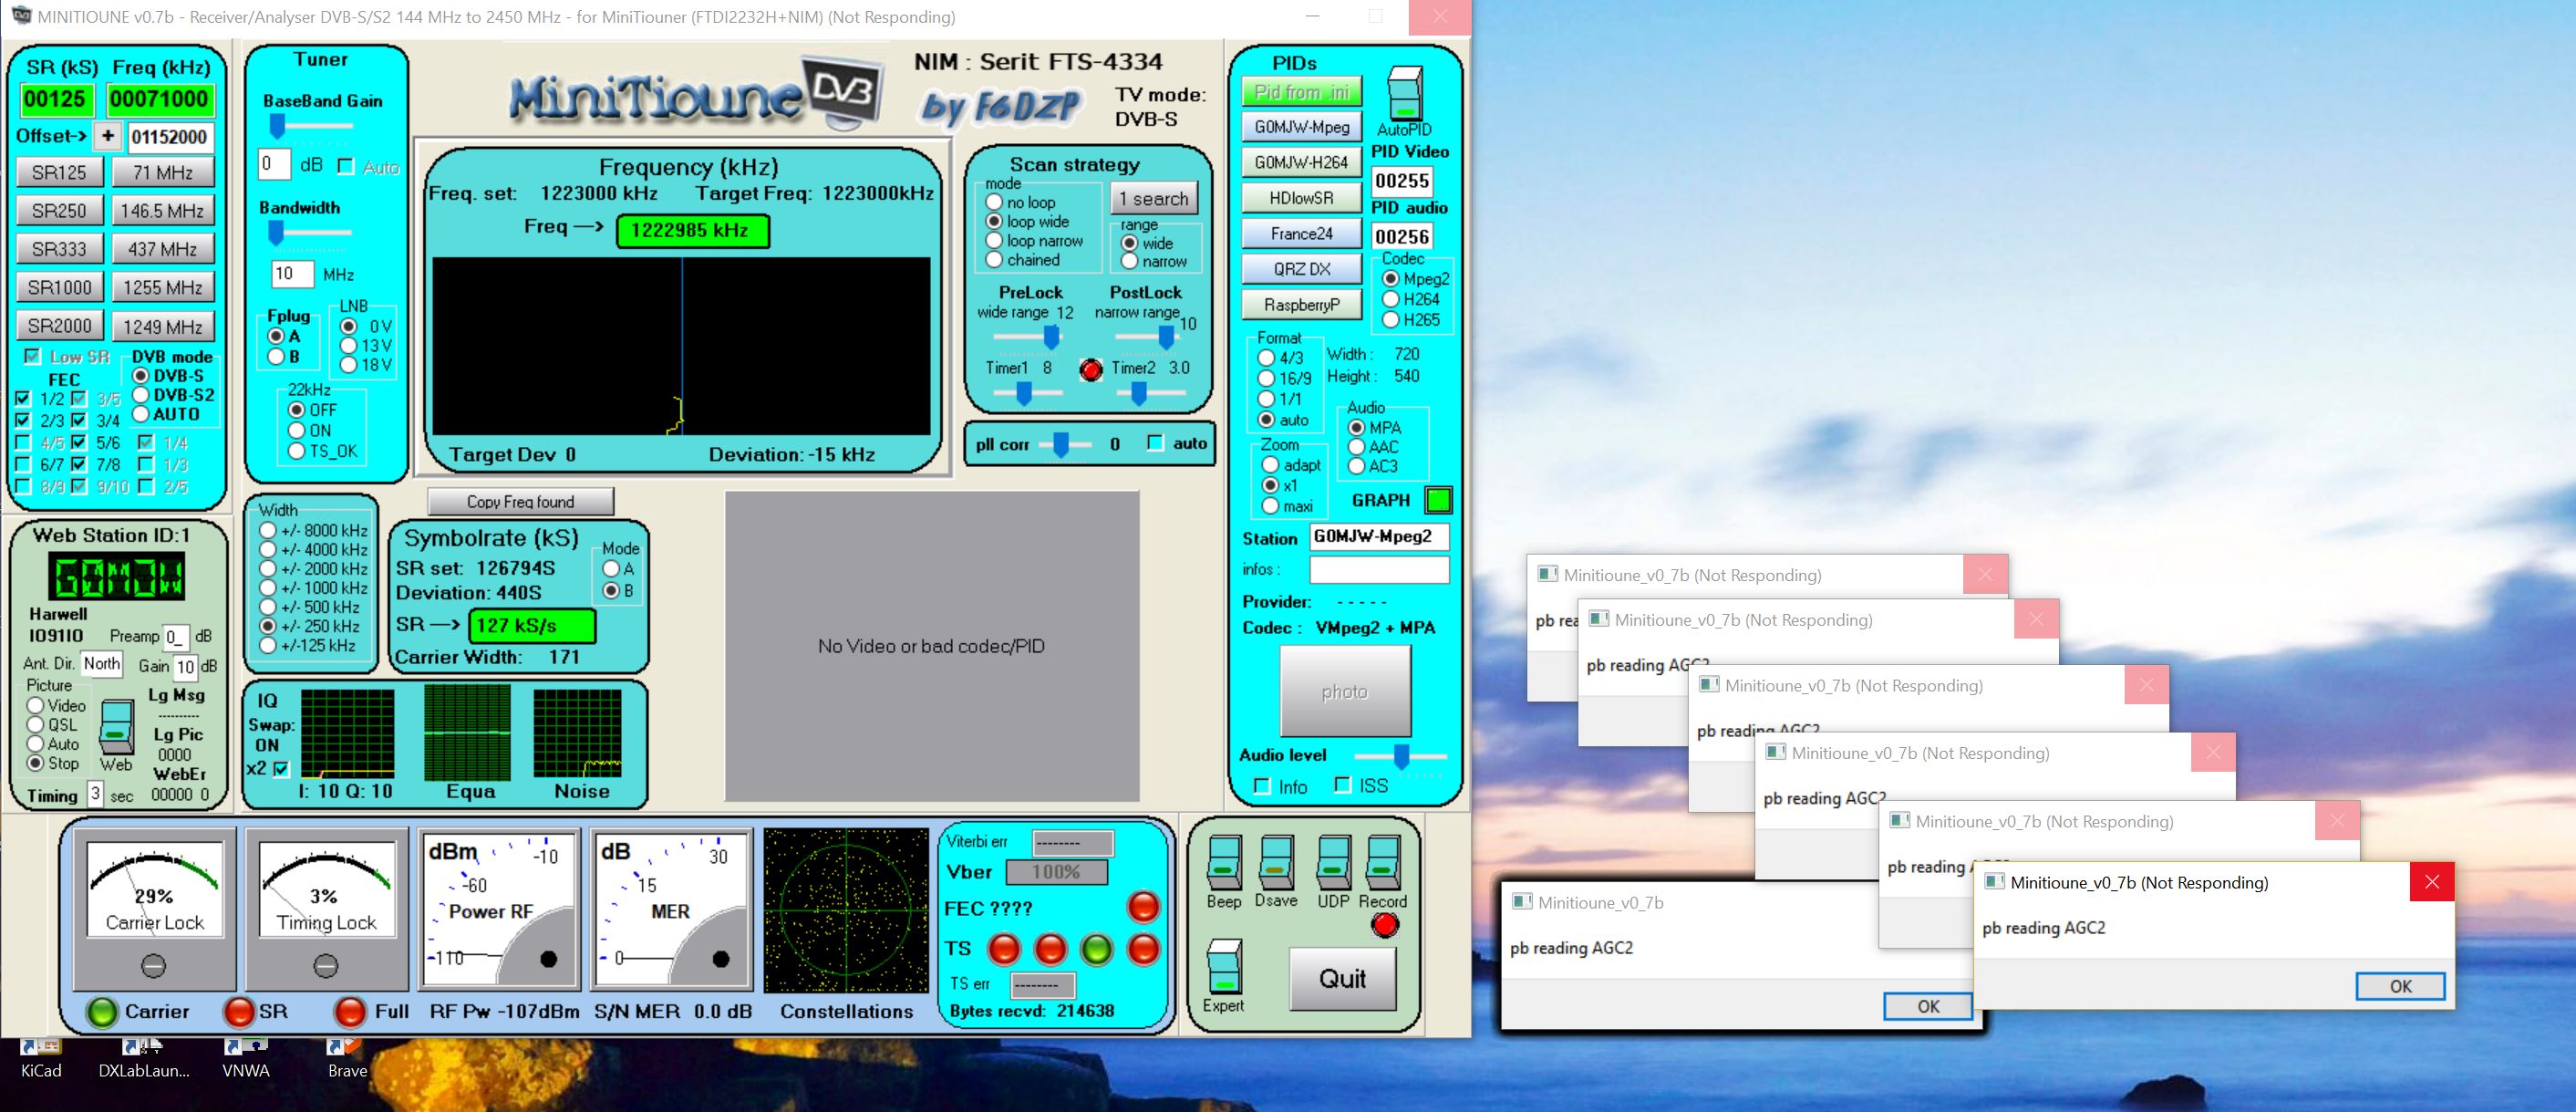Image resolution: width=2576 pixels, height=1112 pixels.
Task: Adjust the Audio level slider
Action: click(x=1401, y=756)
